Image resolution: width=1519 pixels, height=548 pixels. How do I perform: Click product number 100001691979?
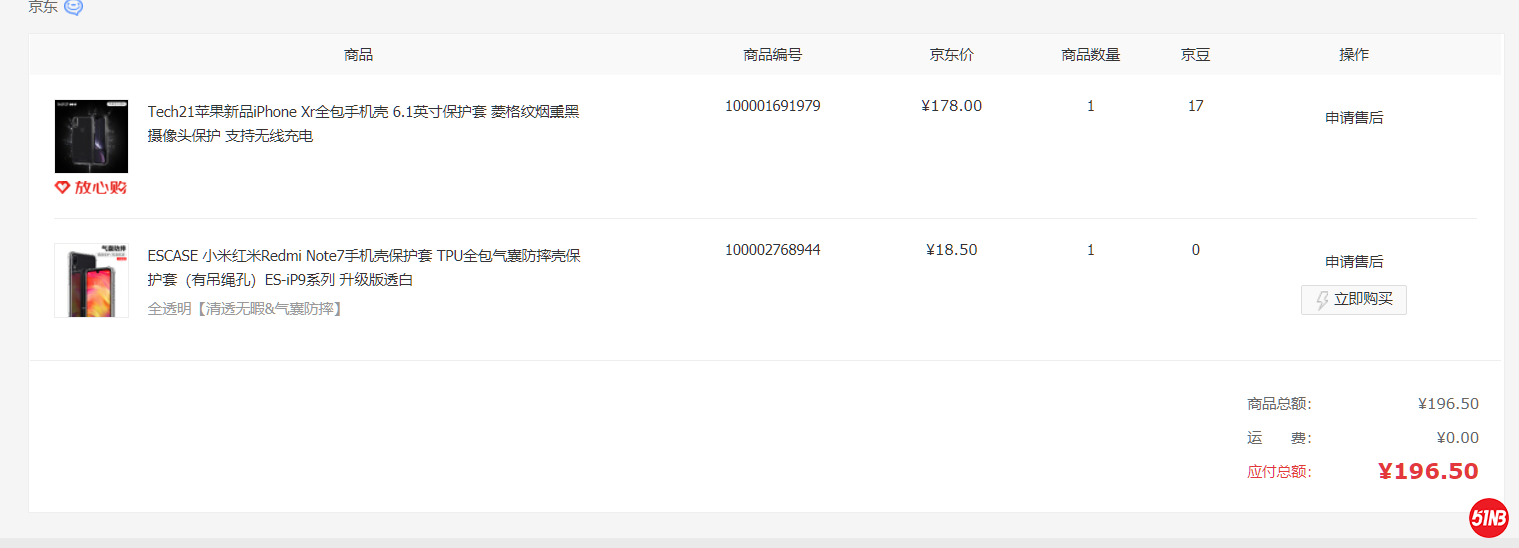[x=772, y=106]
